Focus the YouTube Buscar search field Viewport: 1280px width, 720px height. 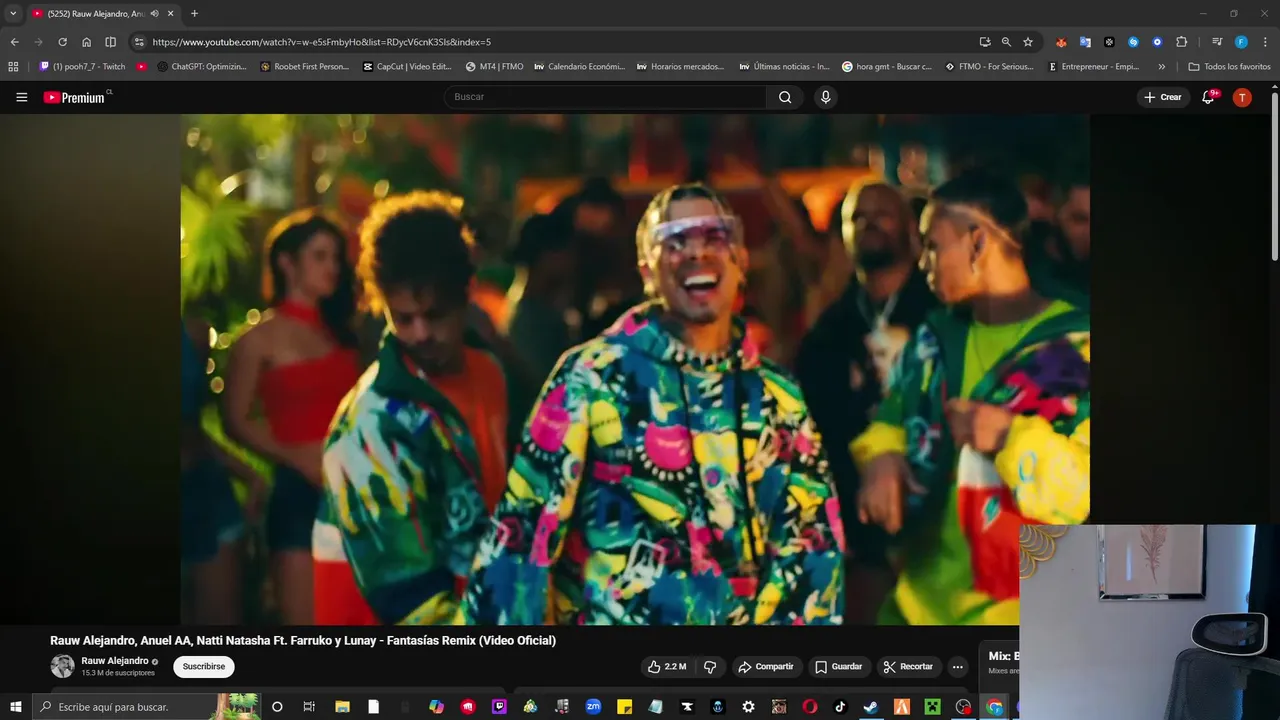tap(605, 97)
